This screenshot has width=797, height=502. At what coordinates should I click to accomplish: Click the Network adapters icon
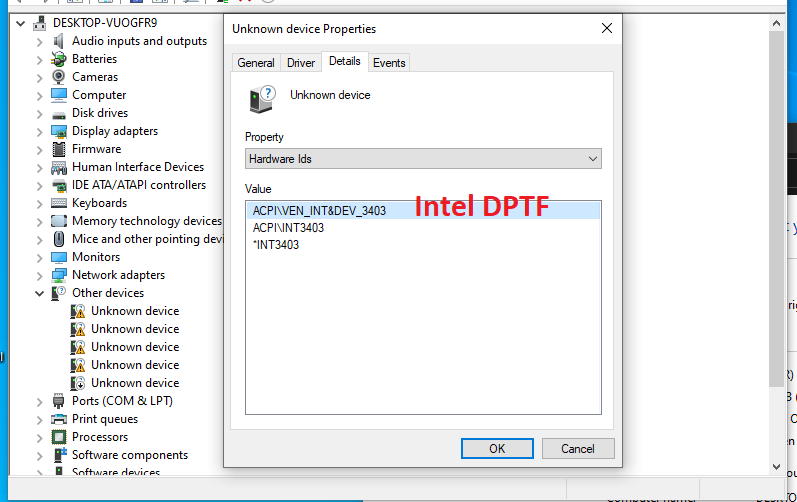coord(60,275)
